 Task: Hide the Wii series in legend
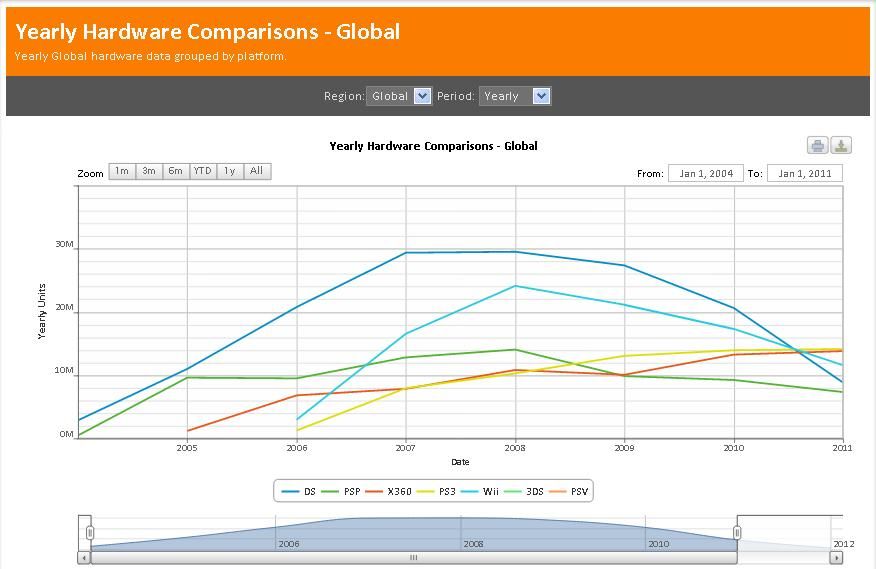pos(485,491)
